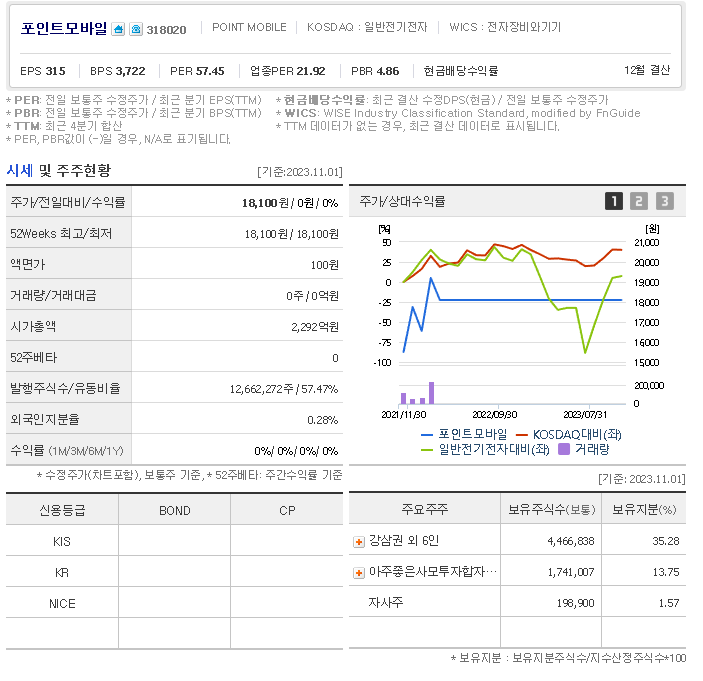Image resolution: width=703 pixels, height=681 pixels.
Task: Click the 시가총액 2,292억원 value
Action: (x=315, y=327)
